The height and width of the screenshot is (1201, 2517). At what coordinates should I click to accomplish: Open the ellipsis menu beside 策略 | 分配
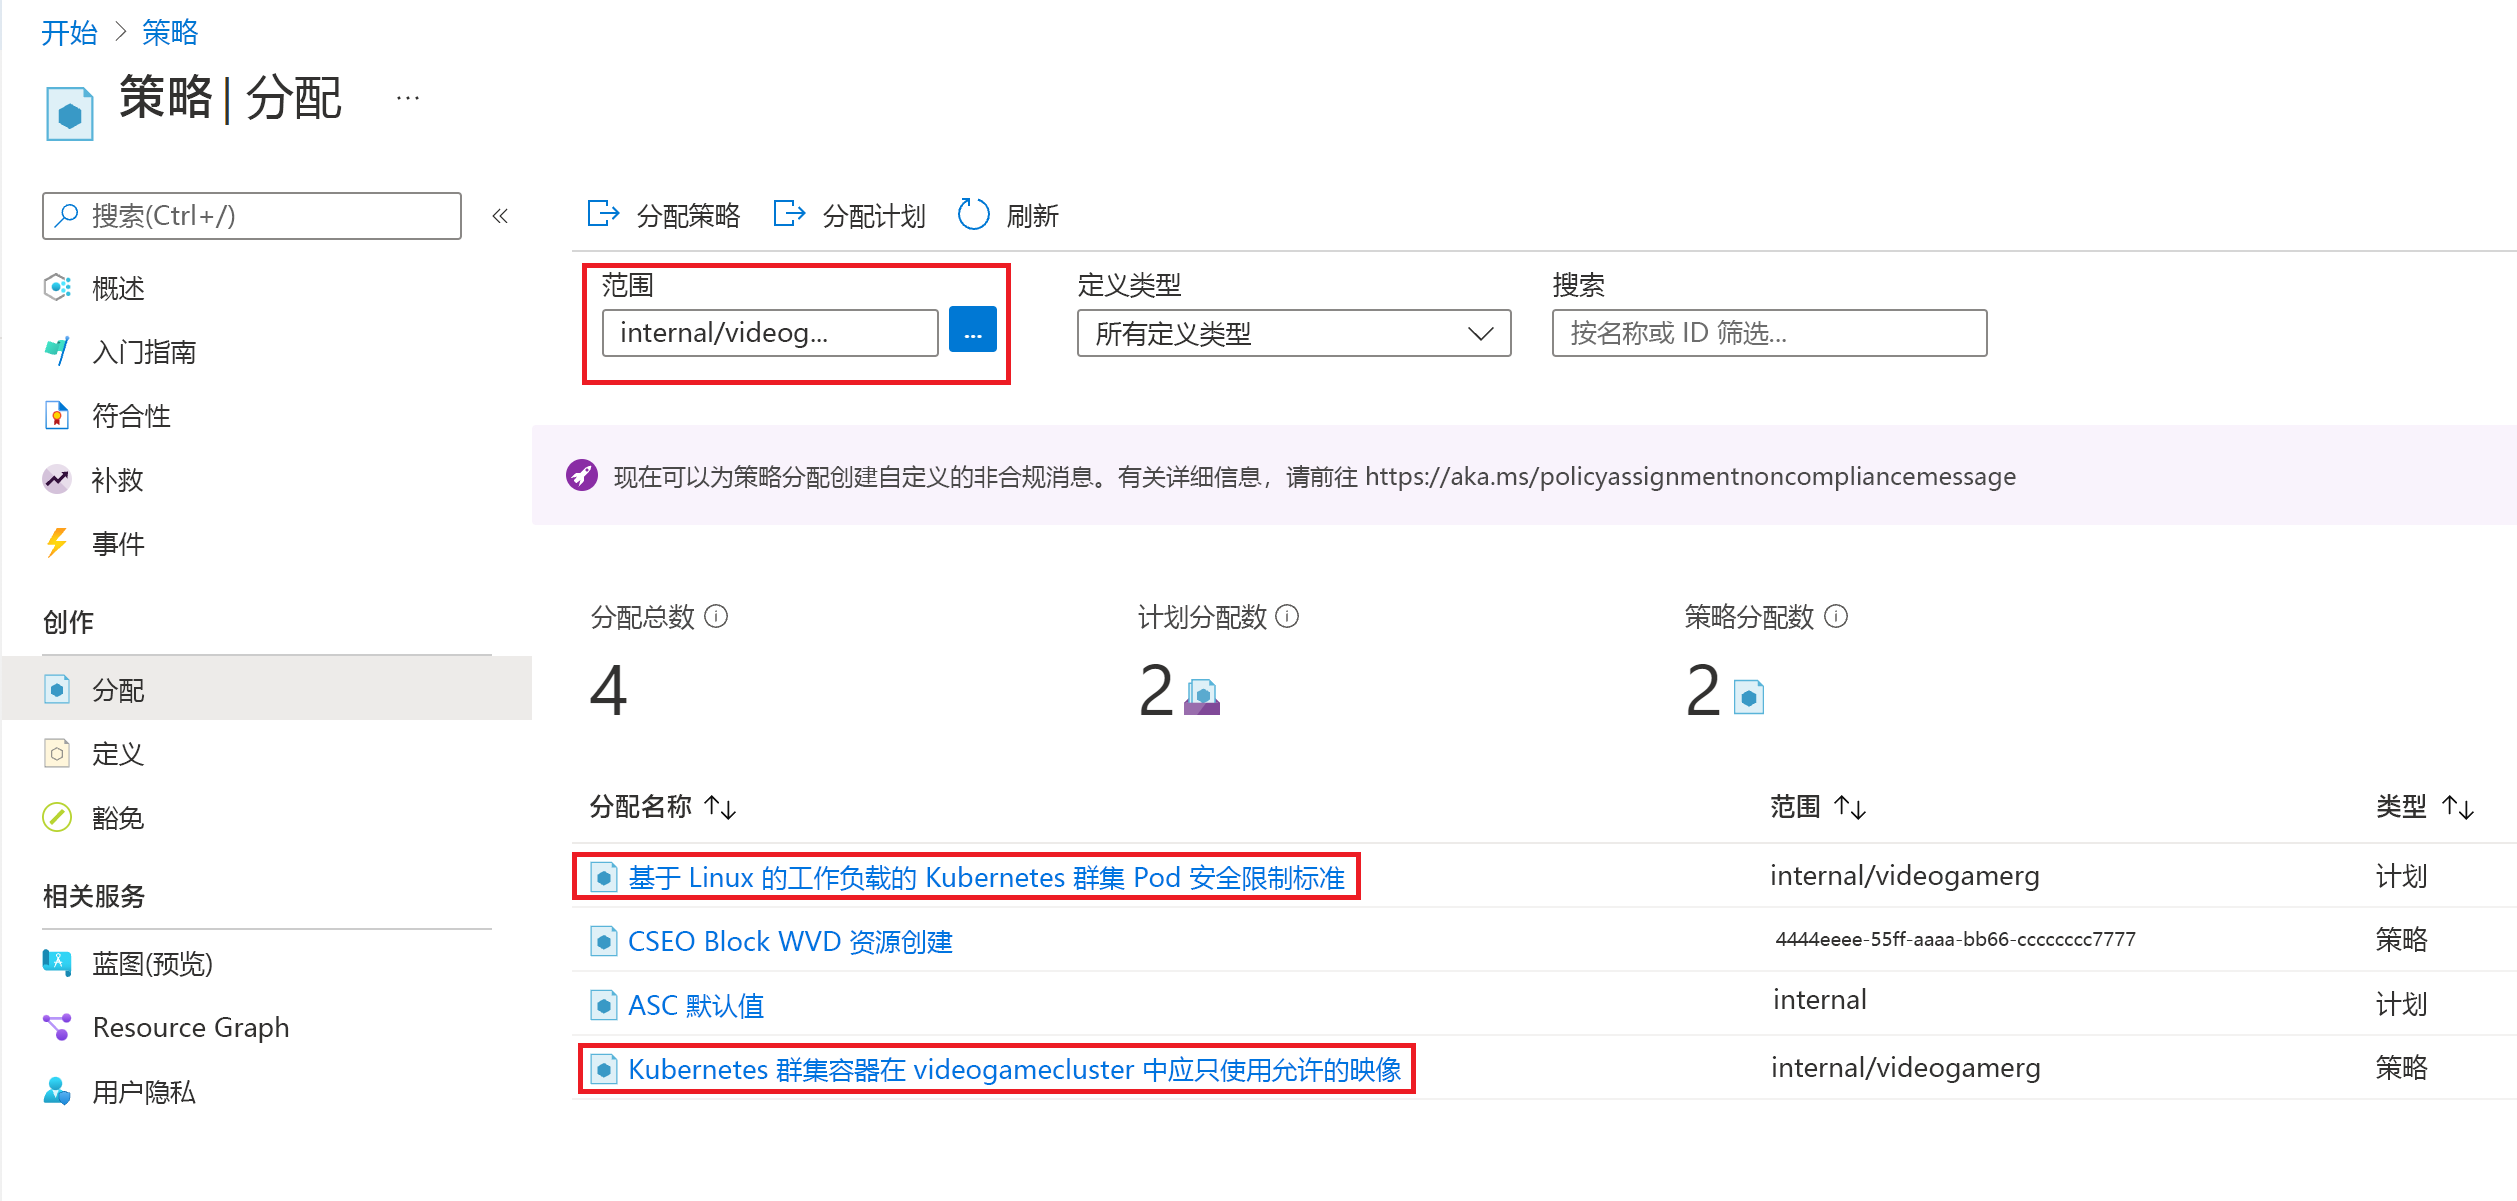point(408,98)
